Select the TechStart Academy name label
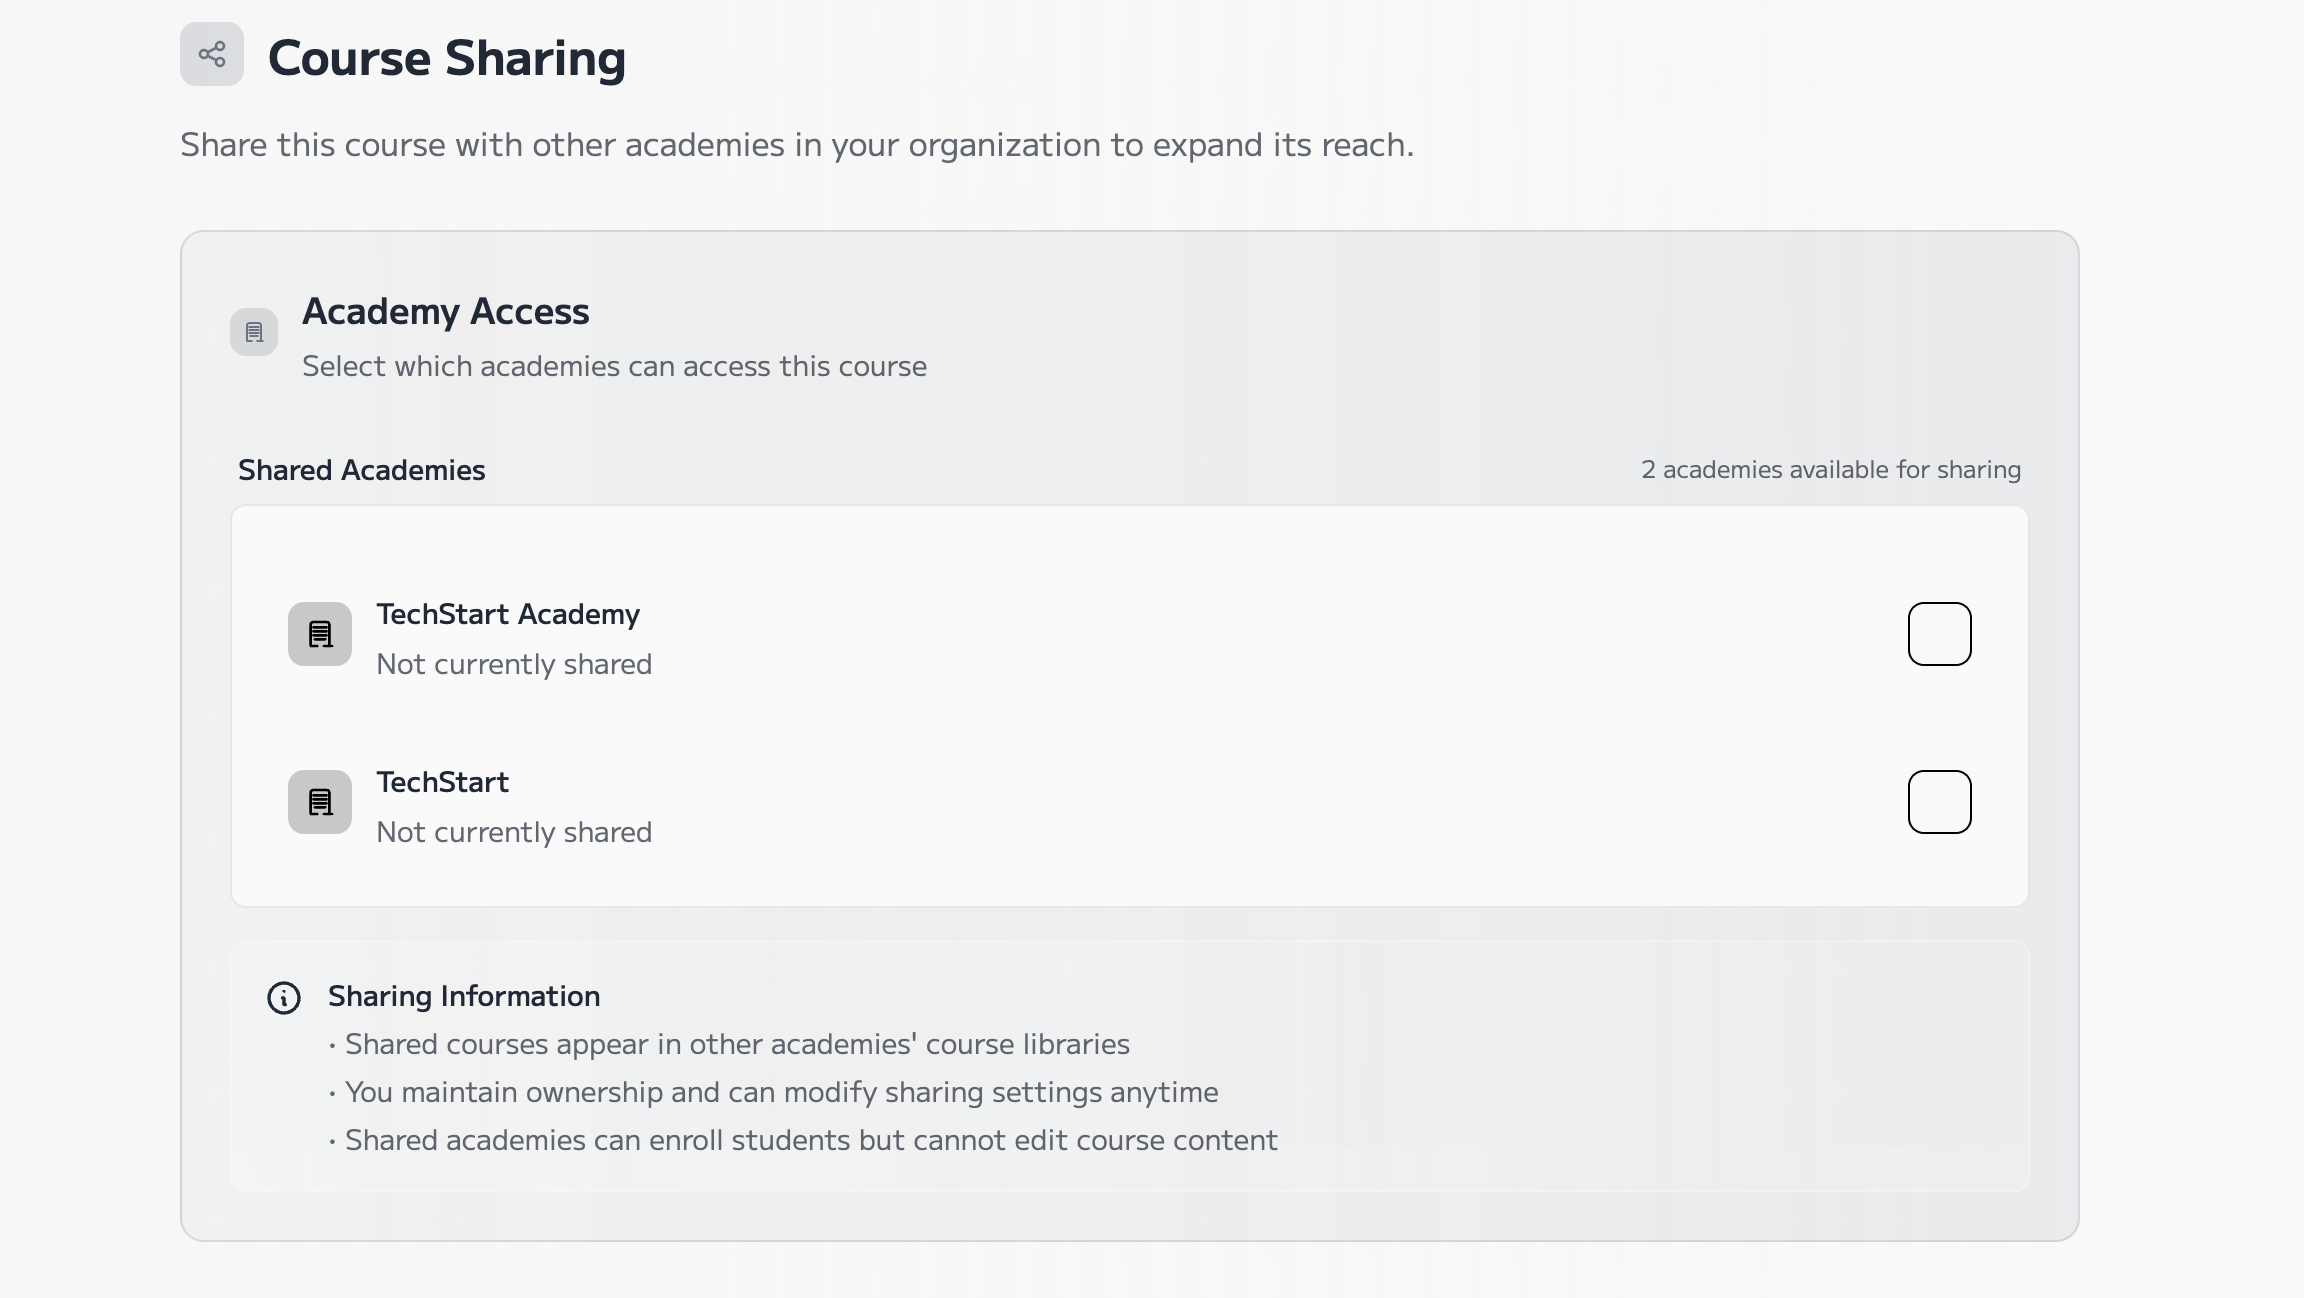The width and height of the screenshot is (2304, 1298). (507, 614)
